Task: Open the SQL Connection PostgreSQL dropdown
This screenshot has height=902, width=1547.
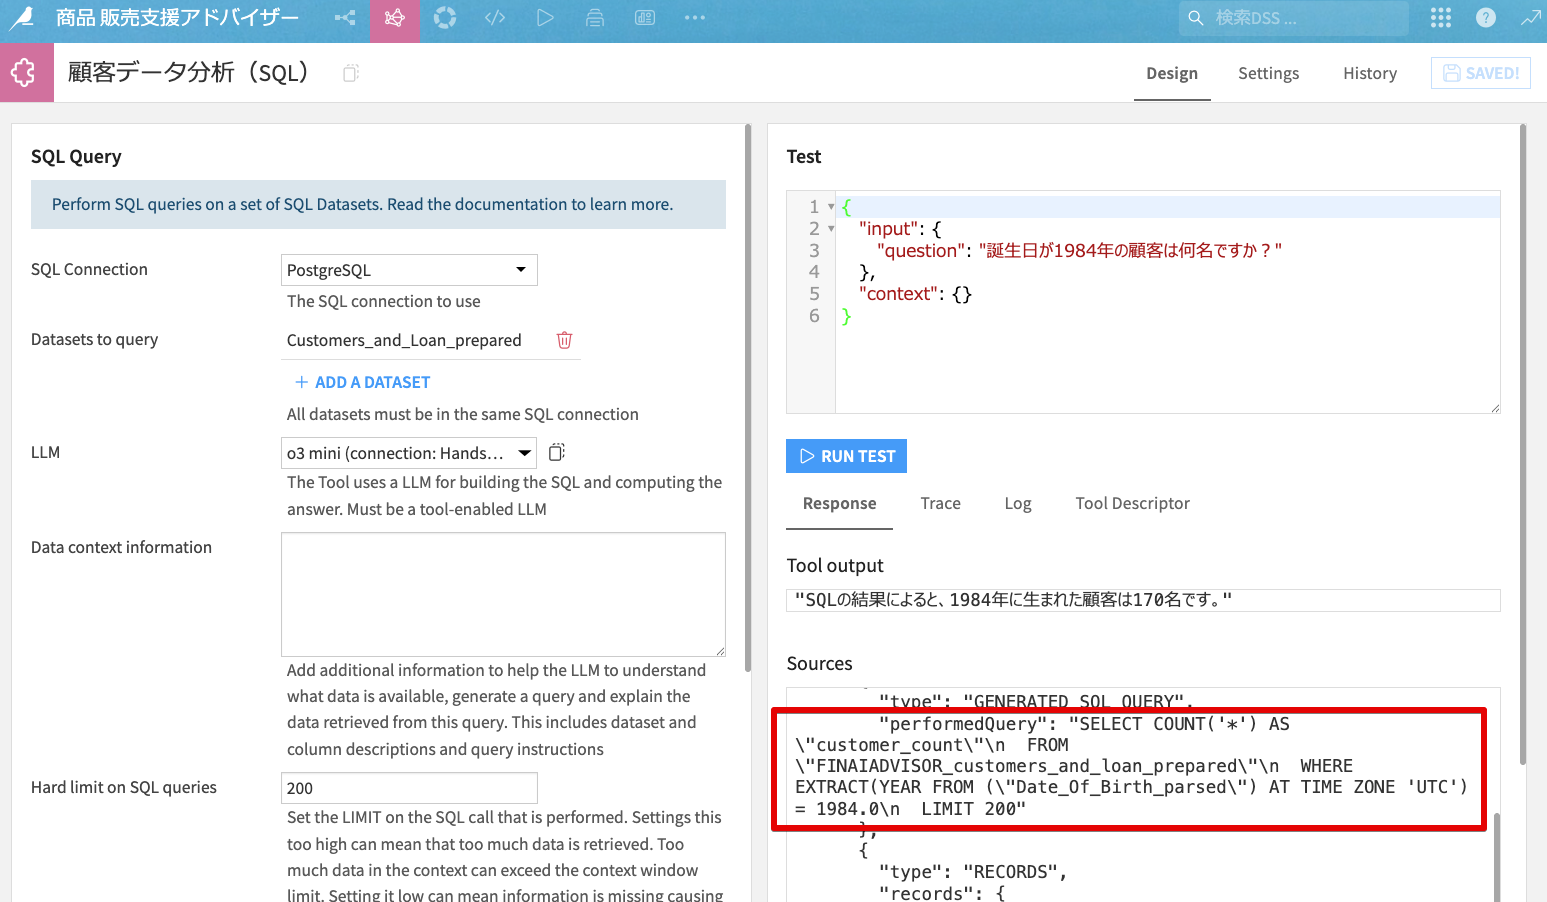Action: coord(409,270)
